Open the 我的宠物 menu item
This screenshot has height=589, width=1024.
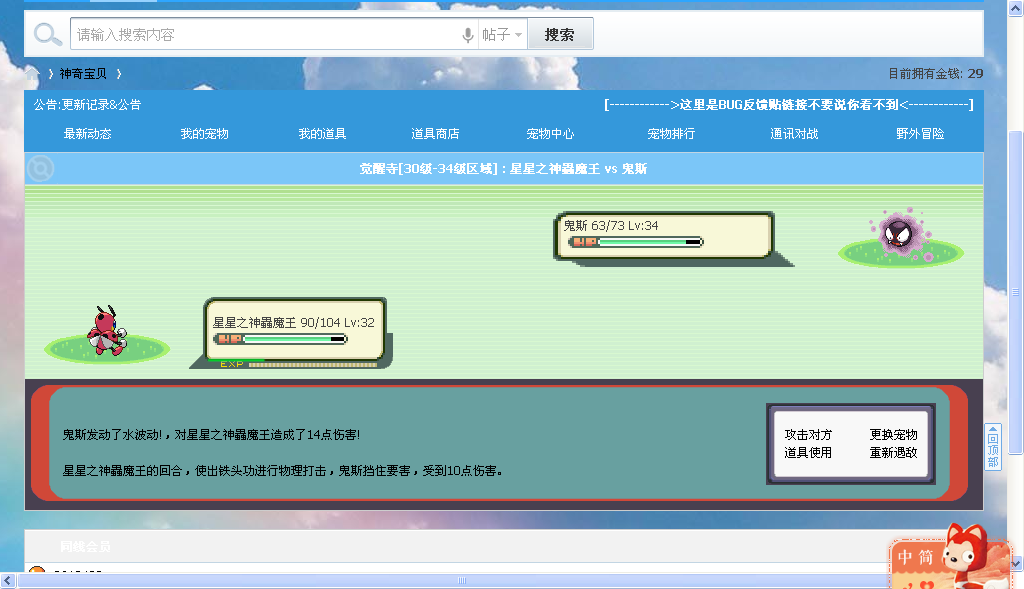[204, 134]
